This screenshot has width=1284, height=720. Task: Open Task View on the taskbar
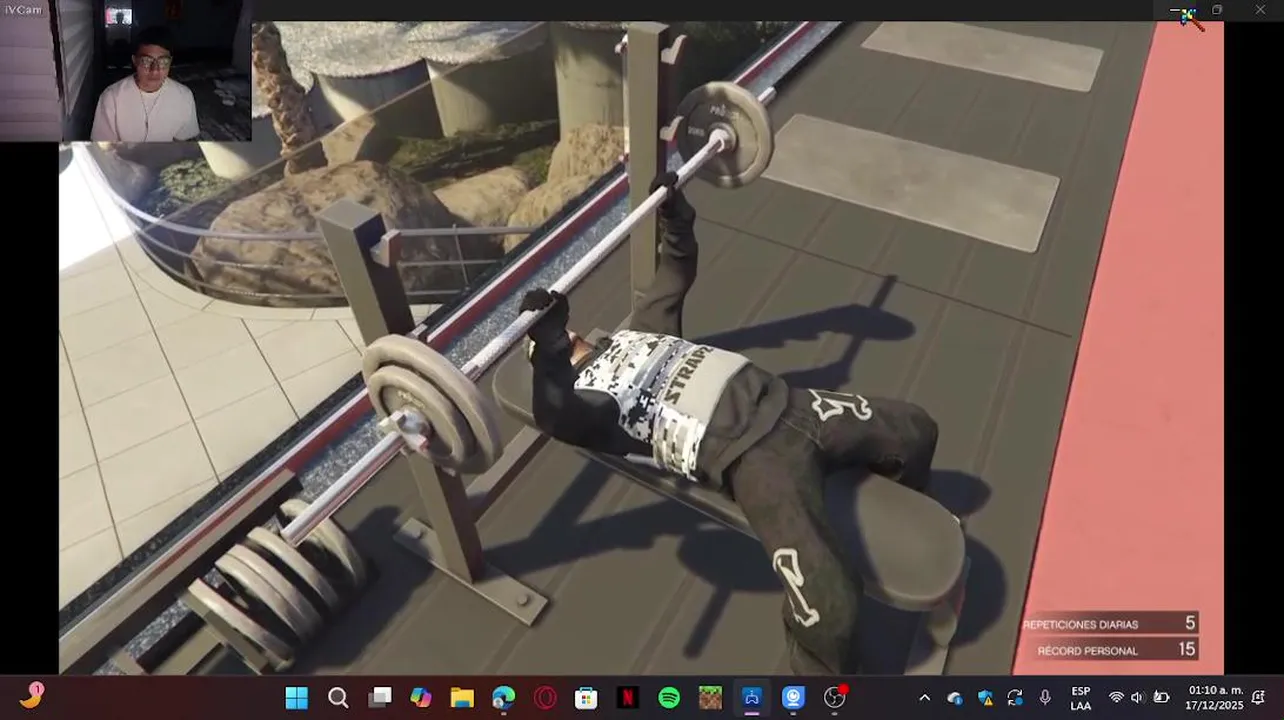380,697
